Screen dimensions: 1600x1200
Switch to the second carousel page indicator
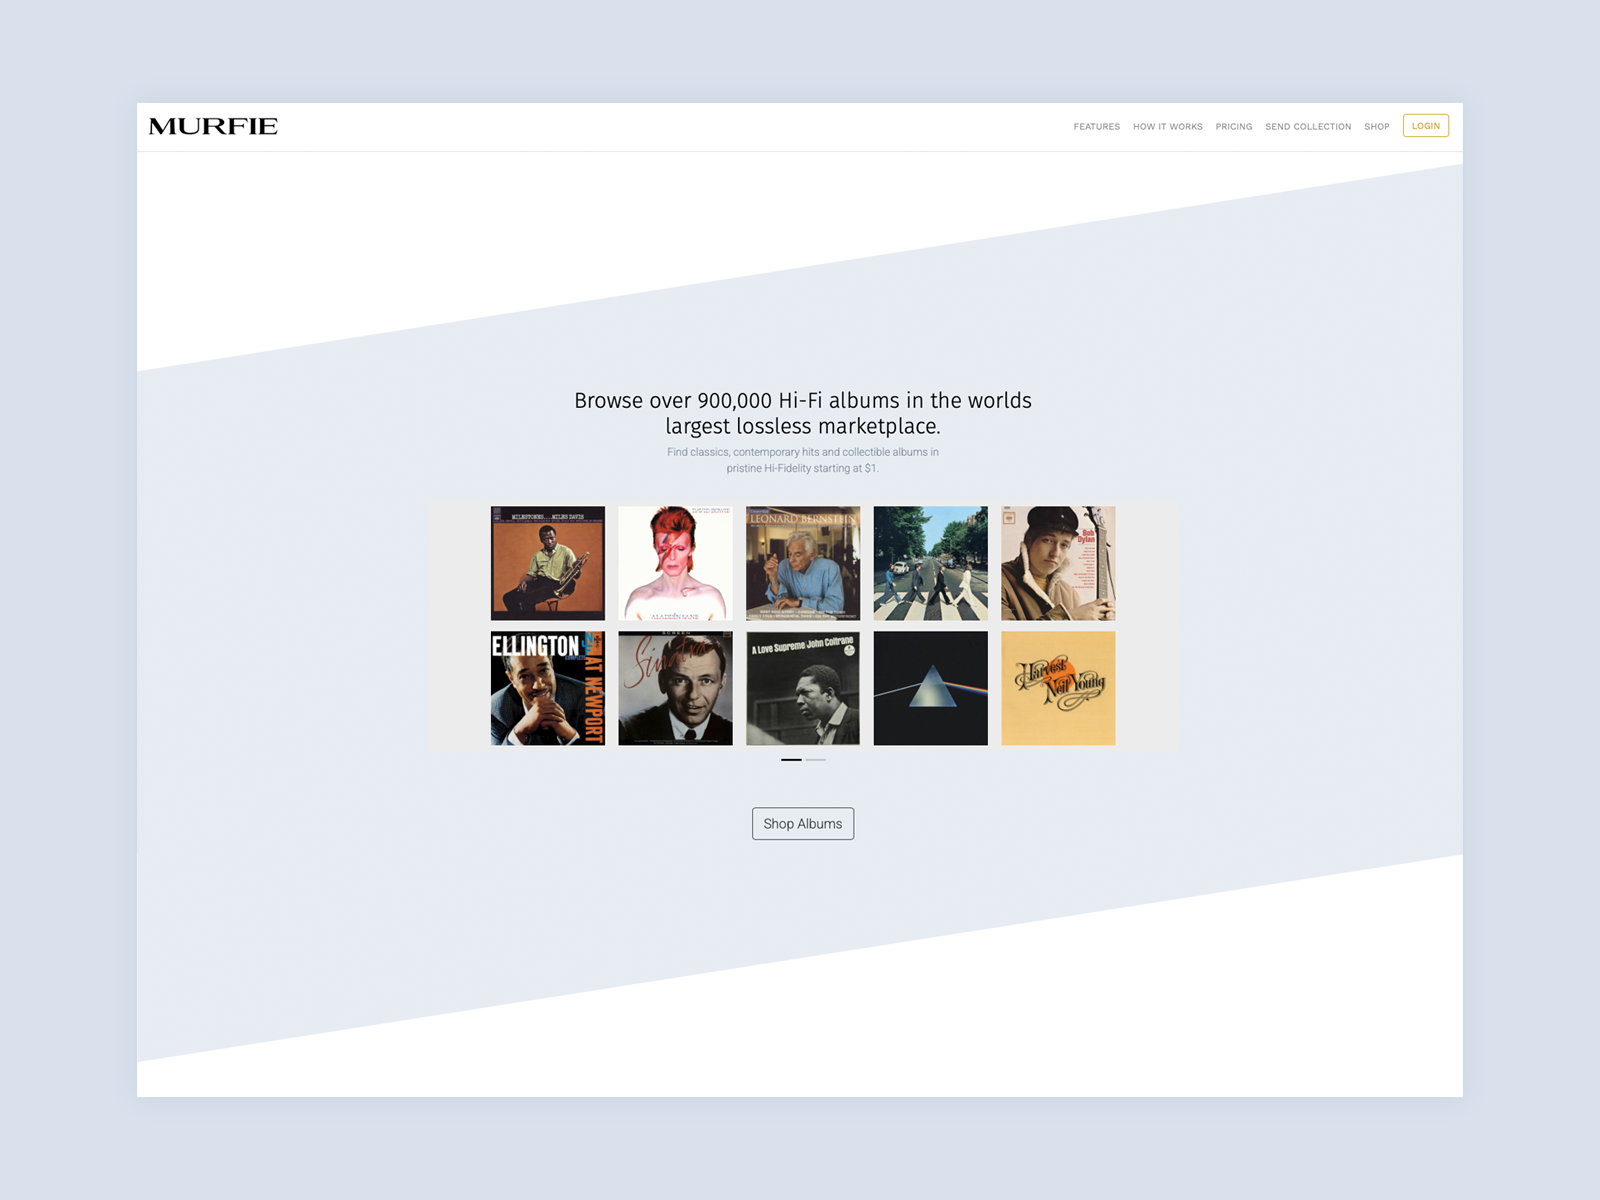pyautogui.click(x=816, y=760)
